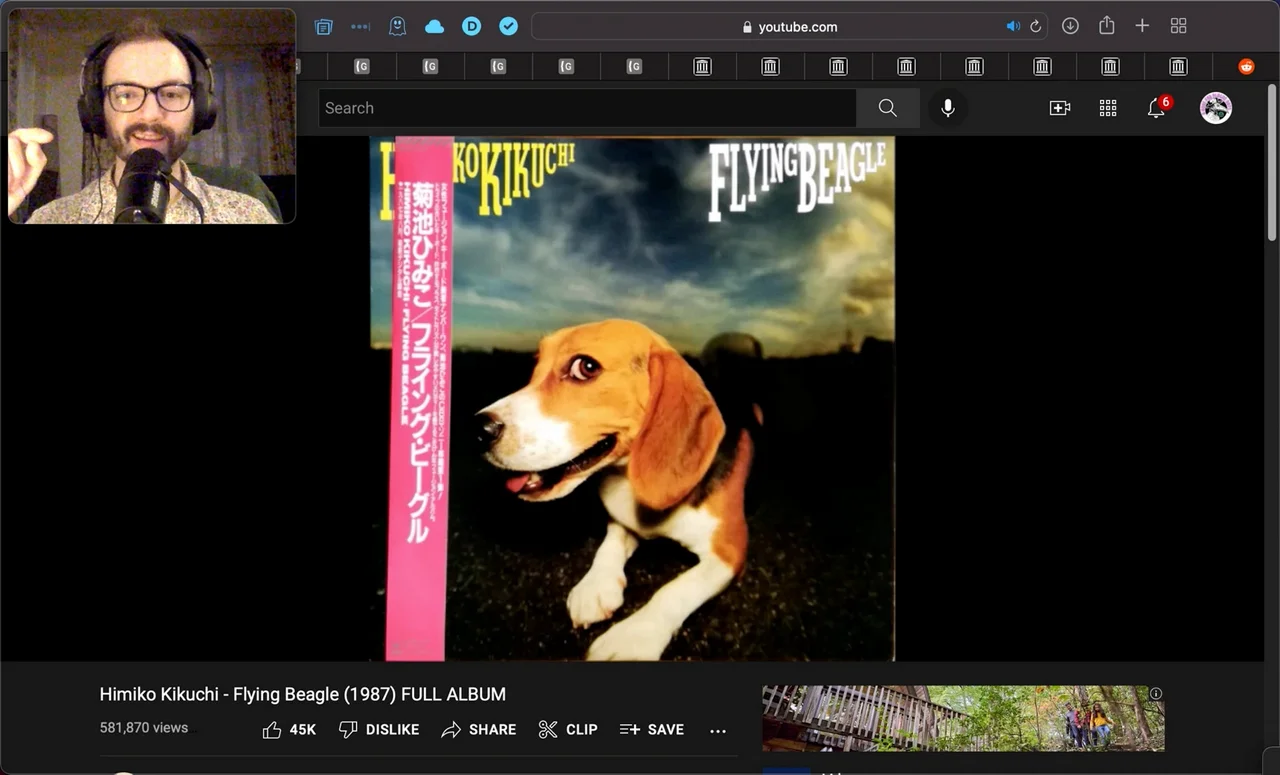Open the Safari share menu

click(1106, 26)
